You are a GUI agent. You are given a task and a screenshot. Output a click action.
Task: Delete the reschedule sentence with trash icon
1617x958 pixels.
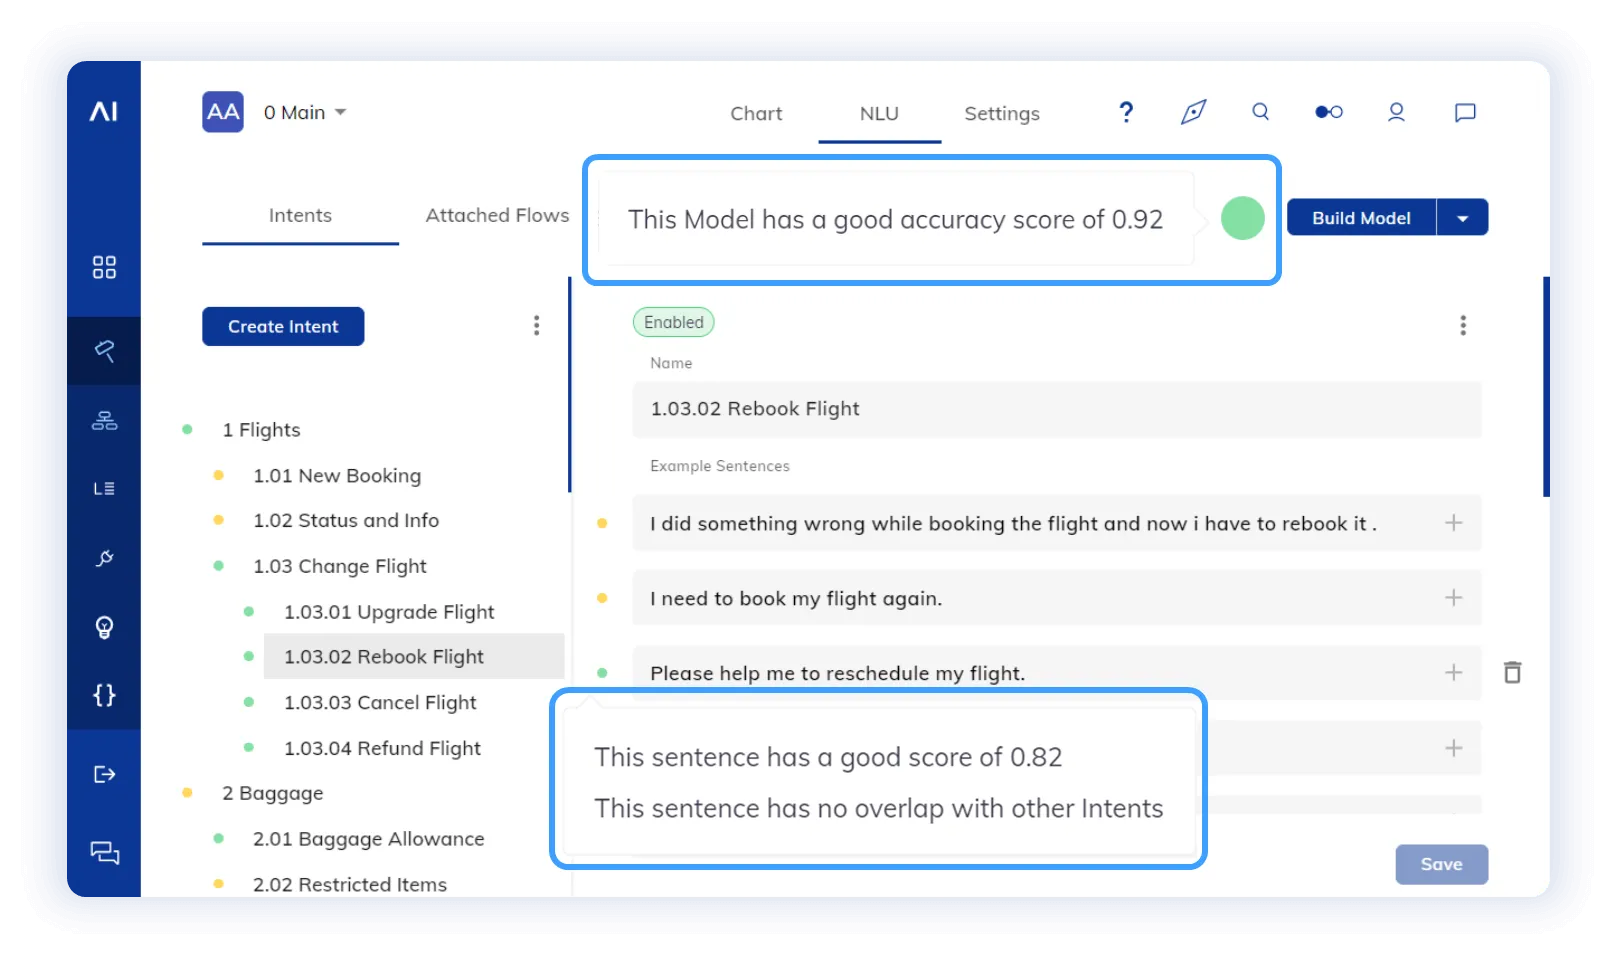(1513, 672)
